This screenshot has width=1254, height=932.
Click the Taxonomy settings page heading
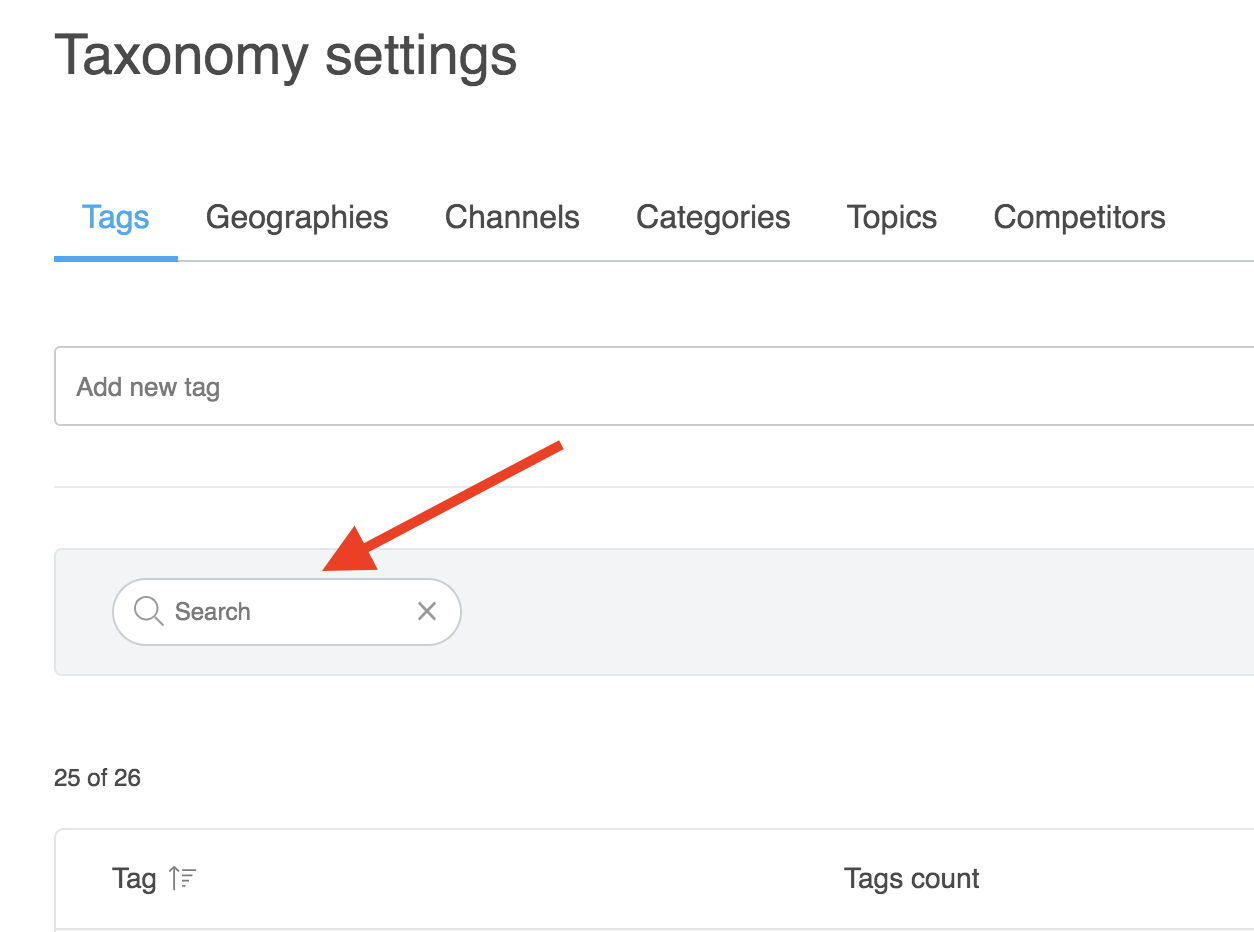285,56
